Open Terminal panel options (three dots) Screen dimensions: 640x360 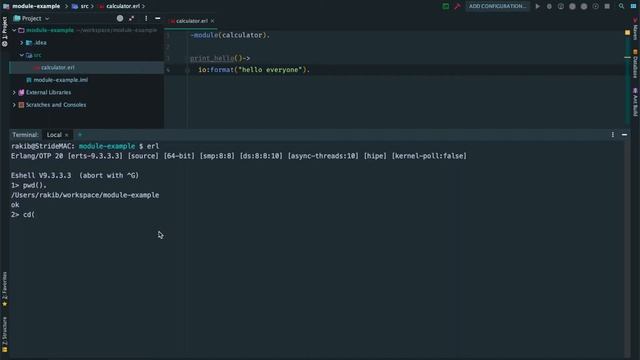tap(613, 135)
